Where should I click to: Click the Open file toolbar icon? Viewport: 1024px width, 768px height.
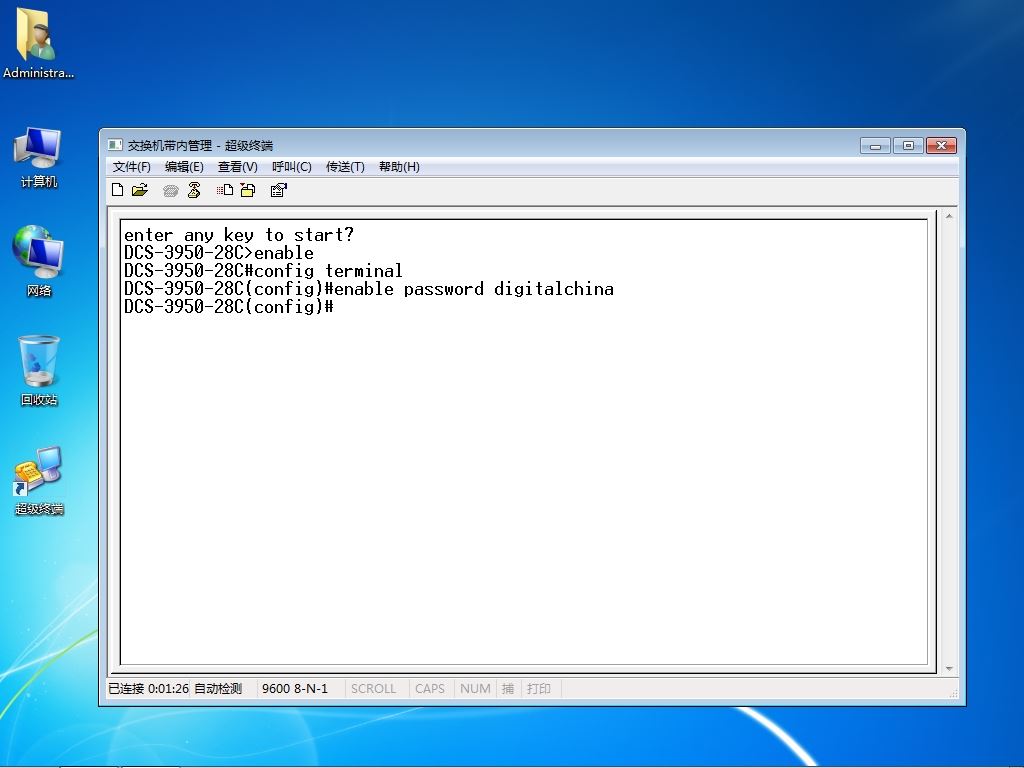(x=140, y=190)
